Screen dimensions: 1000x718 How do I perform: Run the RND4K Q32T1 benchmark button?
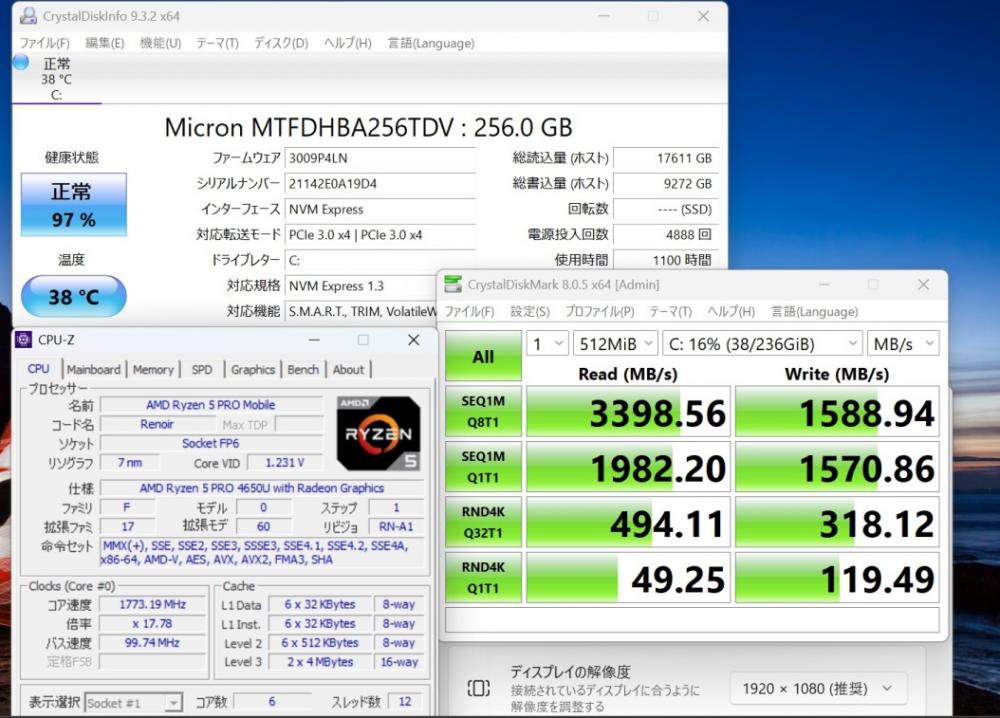tap(483, 522)
